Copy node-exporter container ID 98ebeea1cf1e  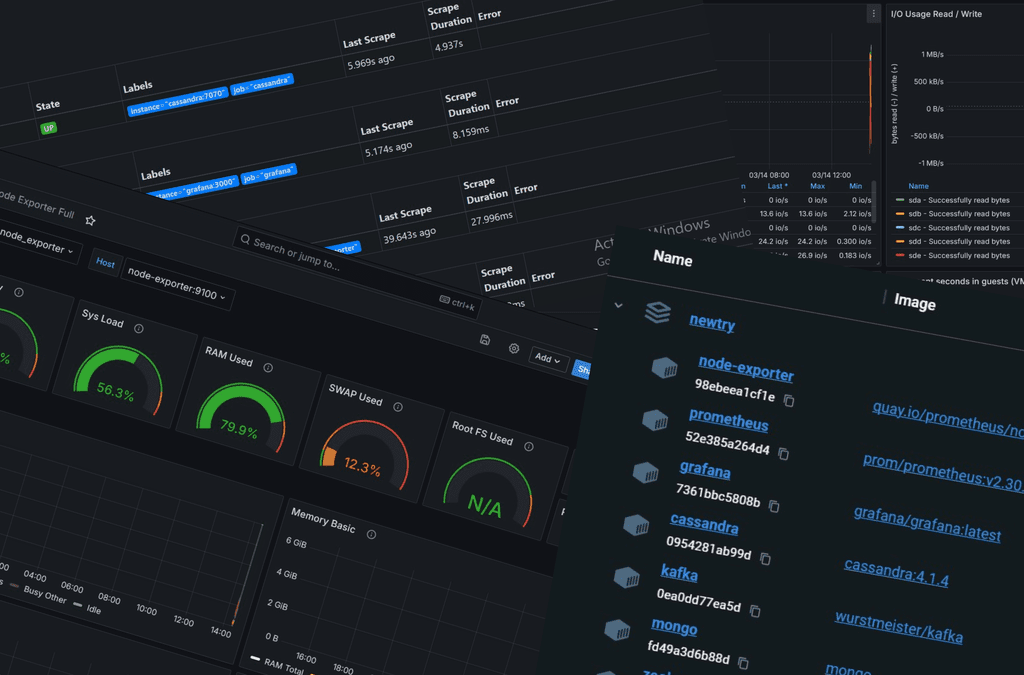[x=789, y=400]
